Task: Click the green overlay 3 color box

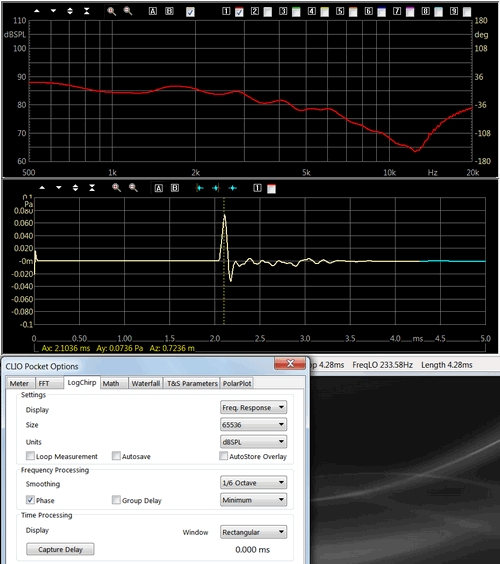Action: [x=296, y=12]
